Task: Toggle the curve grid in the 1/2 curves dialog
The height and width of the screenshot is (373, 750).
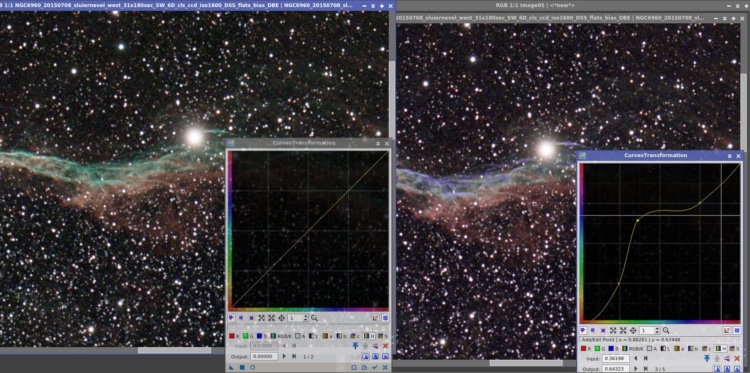Action: click(x=386, y=318)
